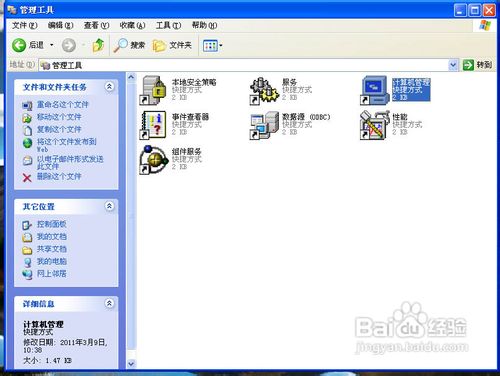The height and width of the screenshot is (376, 500).
Task: Open the 我的文档 link
Action: click(x=51, y=237)
